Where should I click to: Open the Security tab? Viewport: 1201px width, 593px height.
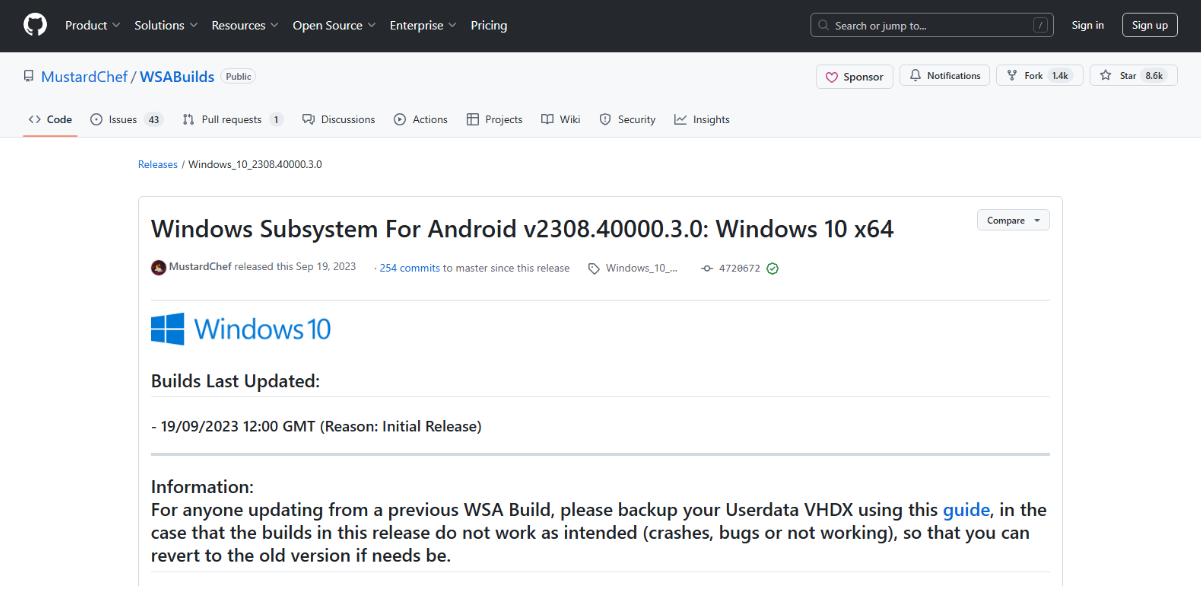(627, 119)
